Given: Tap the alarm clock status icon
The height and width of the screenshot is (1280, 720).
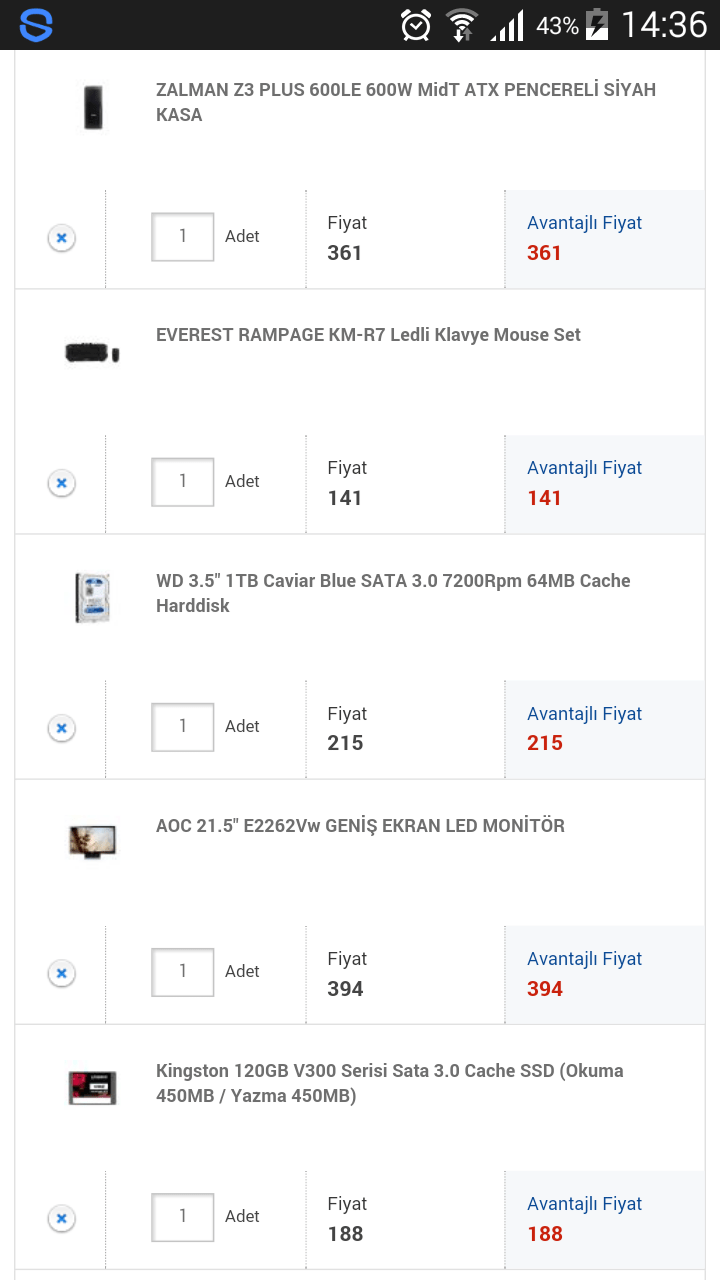Looking at the screenshot, I should [416, 25].
